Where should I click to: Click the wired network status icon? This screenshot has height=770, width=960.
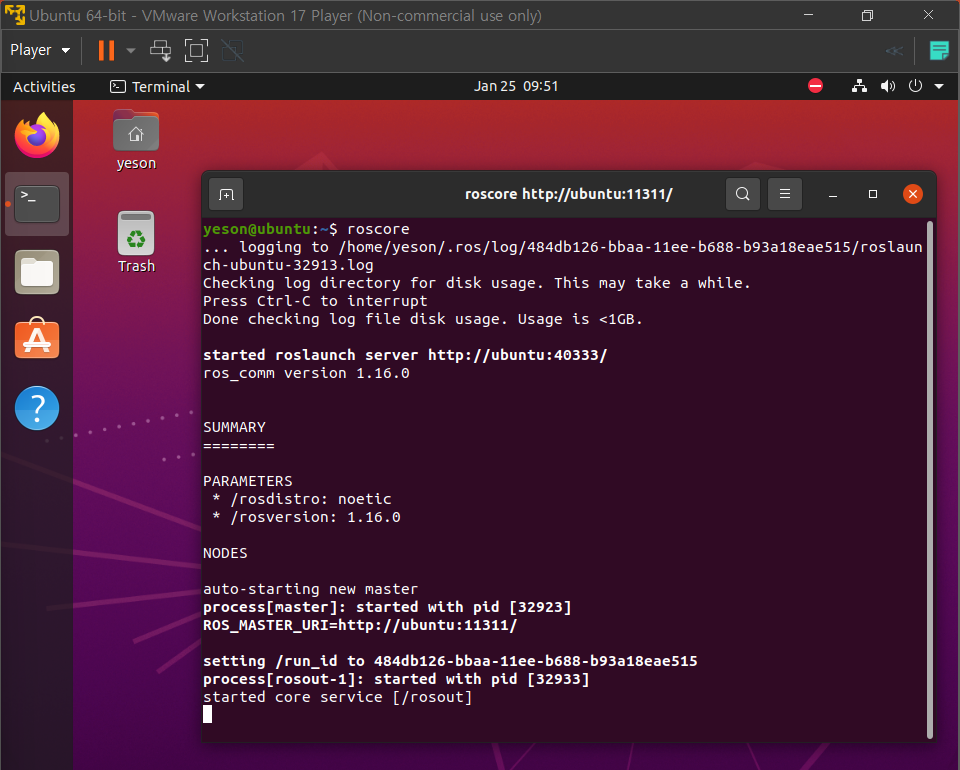pos(860,86)
